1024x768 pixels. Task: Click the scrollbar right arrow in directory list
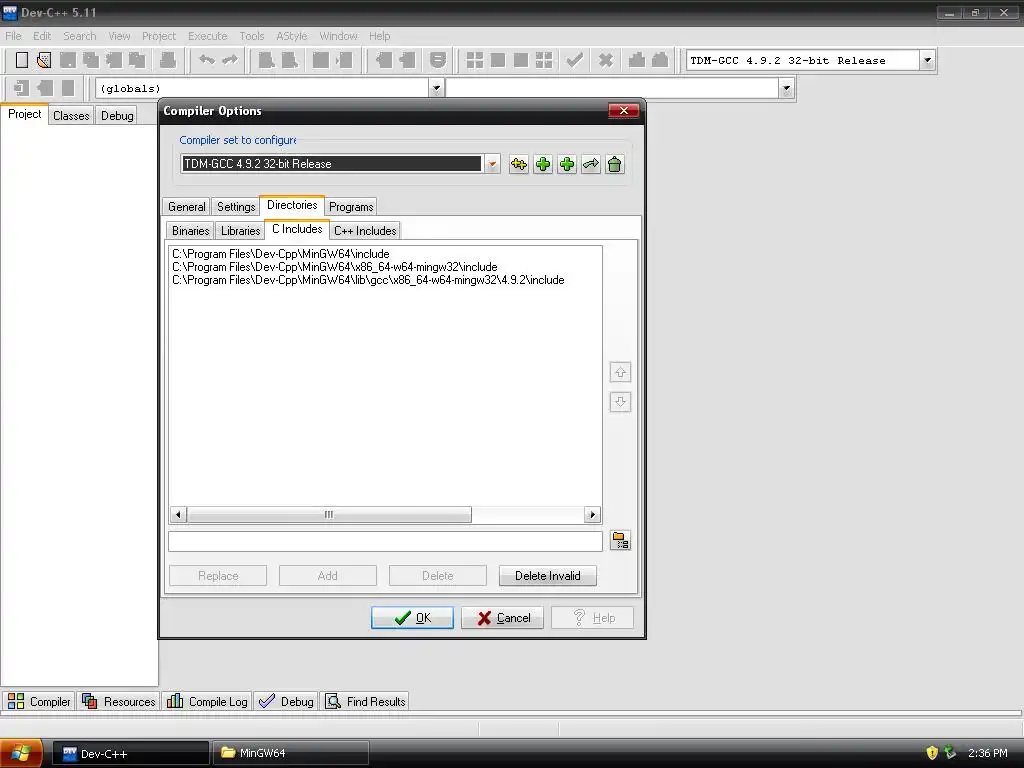point(592,515)
